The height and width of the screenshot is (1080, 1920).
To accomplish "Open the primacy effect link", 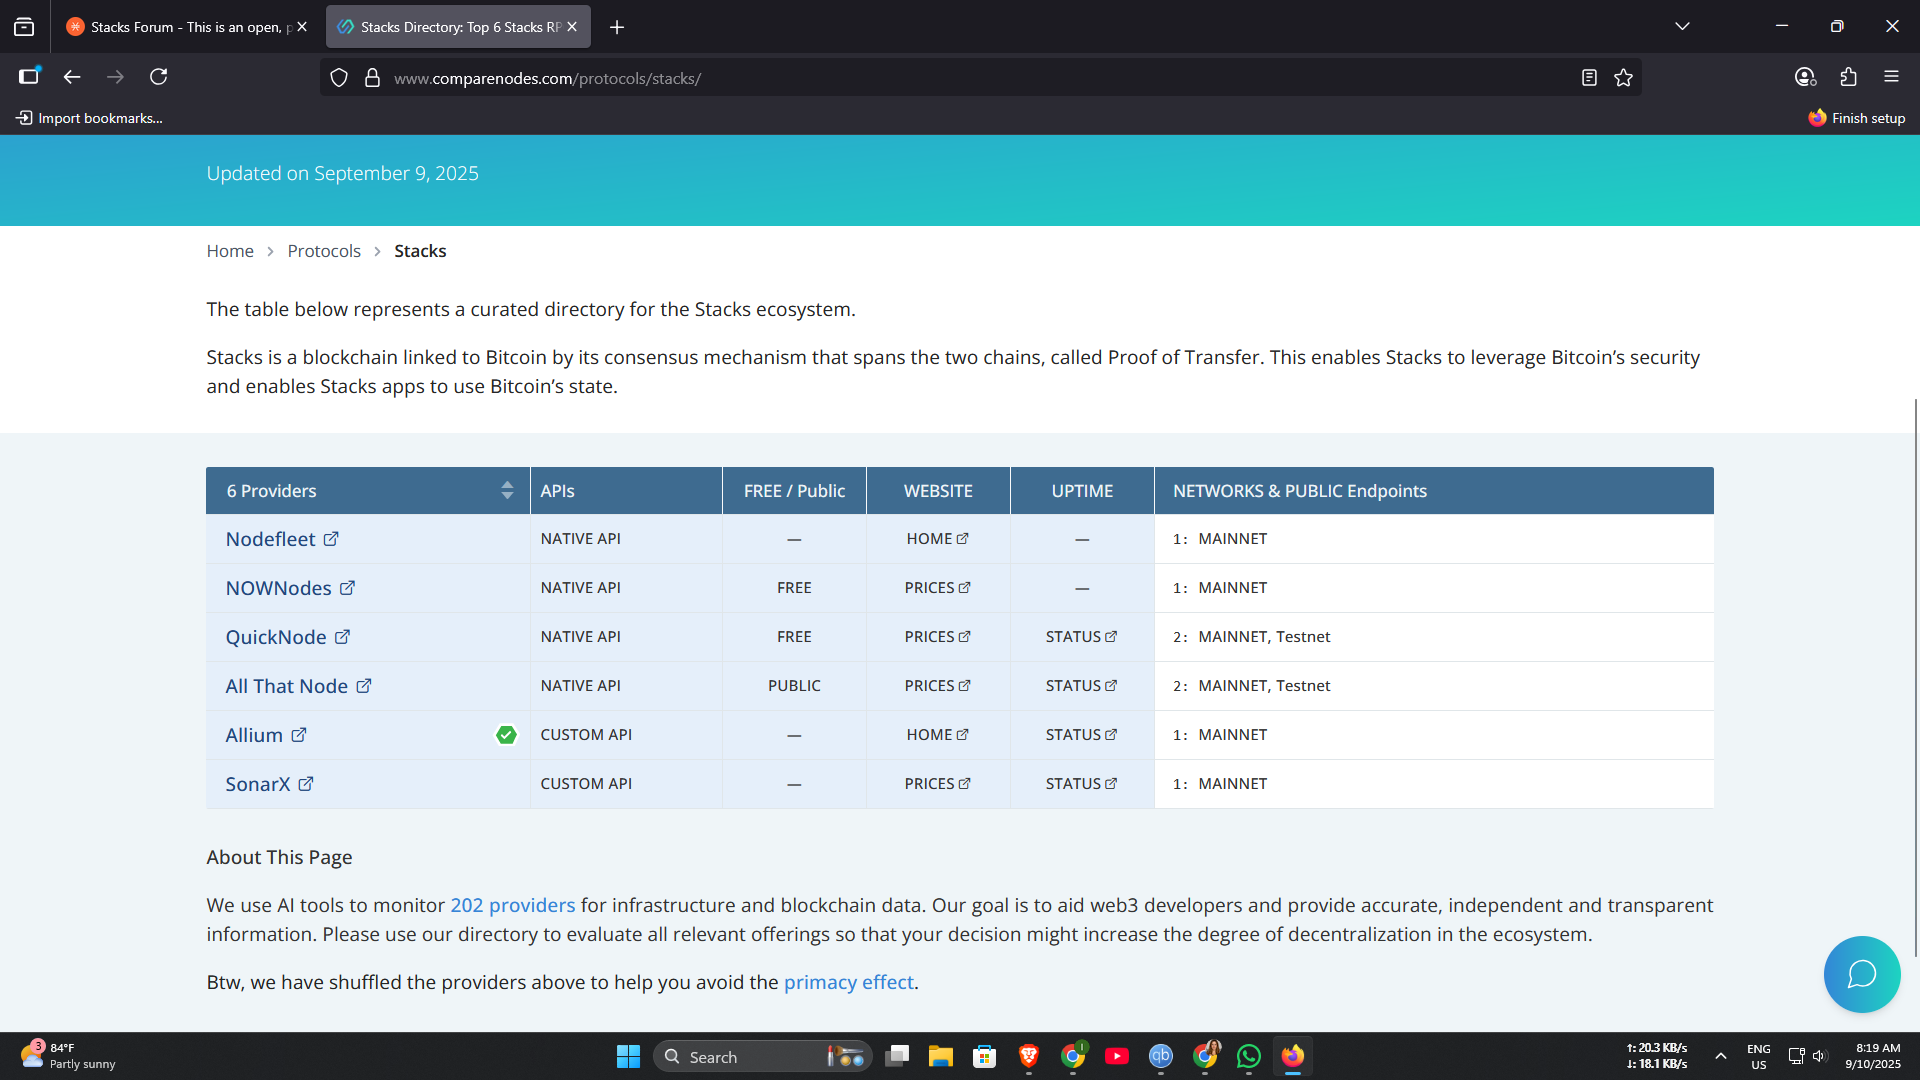I will coord(848,982).
